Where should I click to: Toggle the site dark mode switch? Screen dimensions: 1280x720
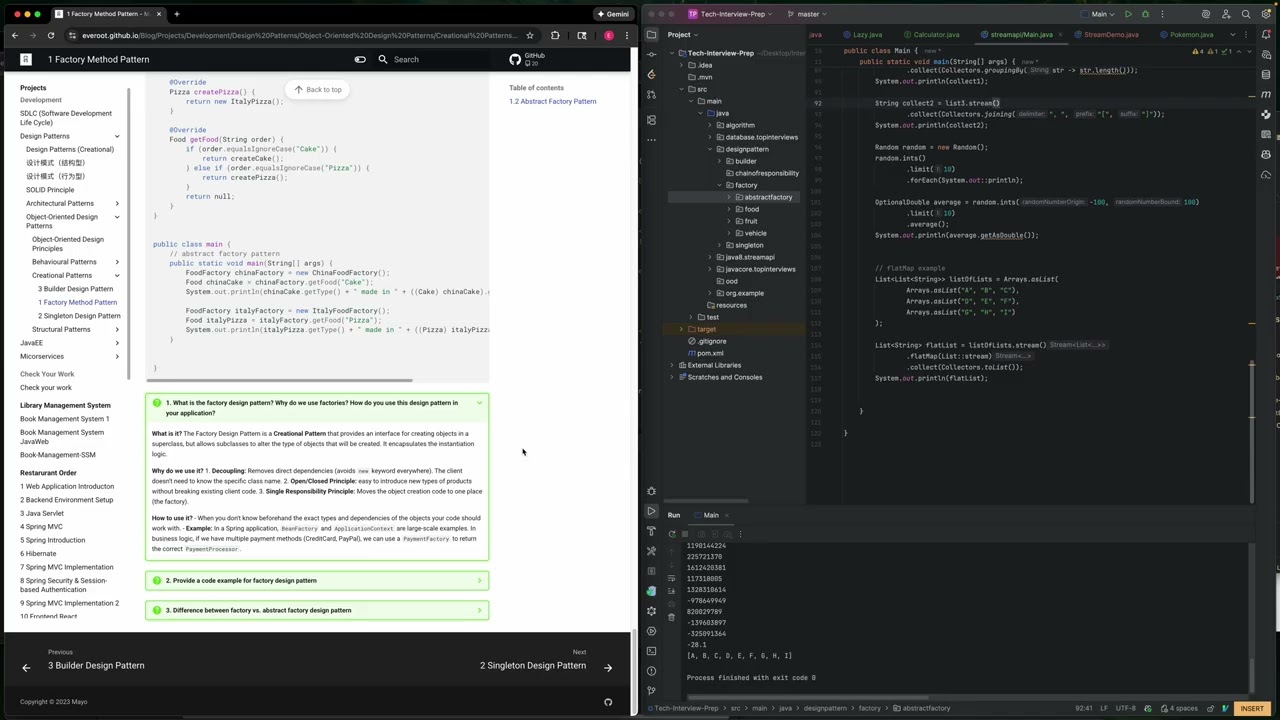[x=360, y=59]
